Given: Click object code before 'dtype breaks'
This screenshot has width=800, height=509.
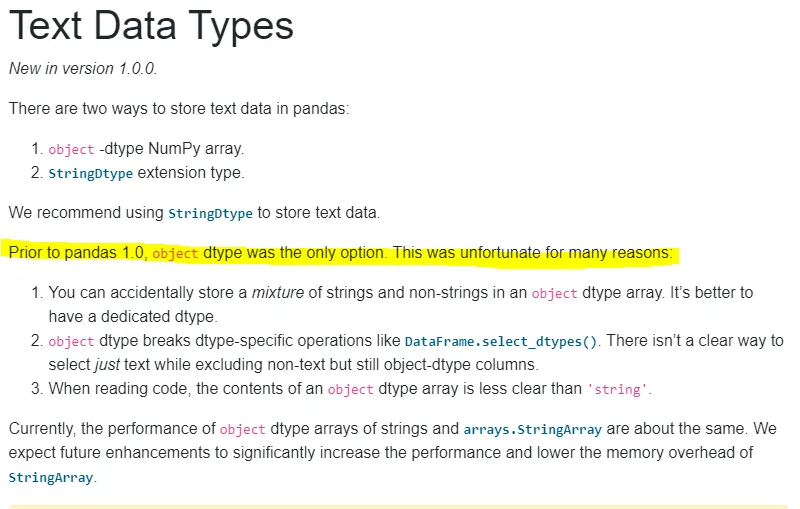Looking at the screenshot, I should point(71,341).
